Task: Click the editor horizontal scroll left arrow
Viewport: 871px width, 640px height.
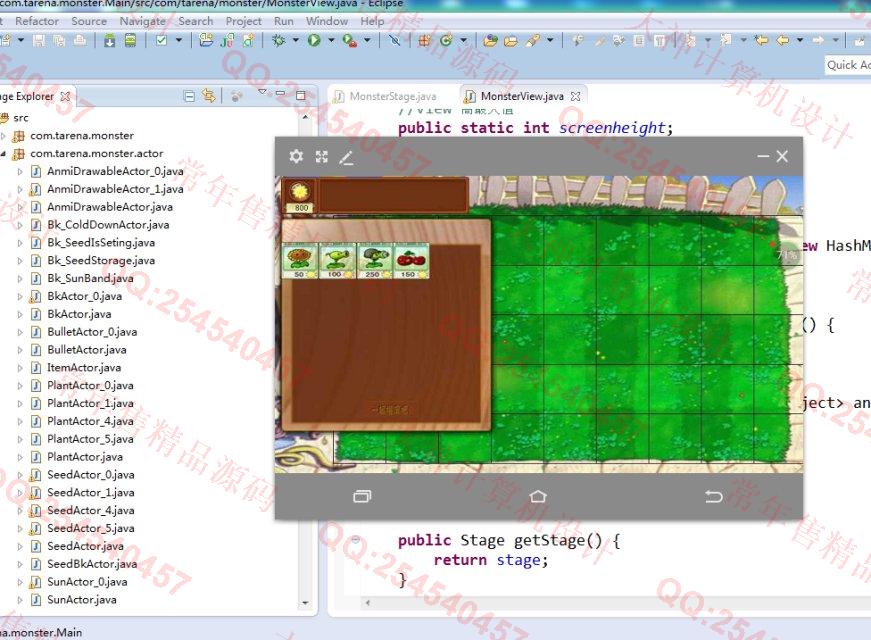Action: (367, 602)
